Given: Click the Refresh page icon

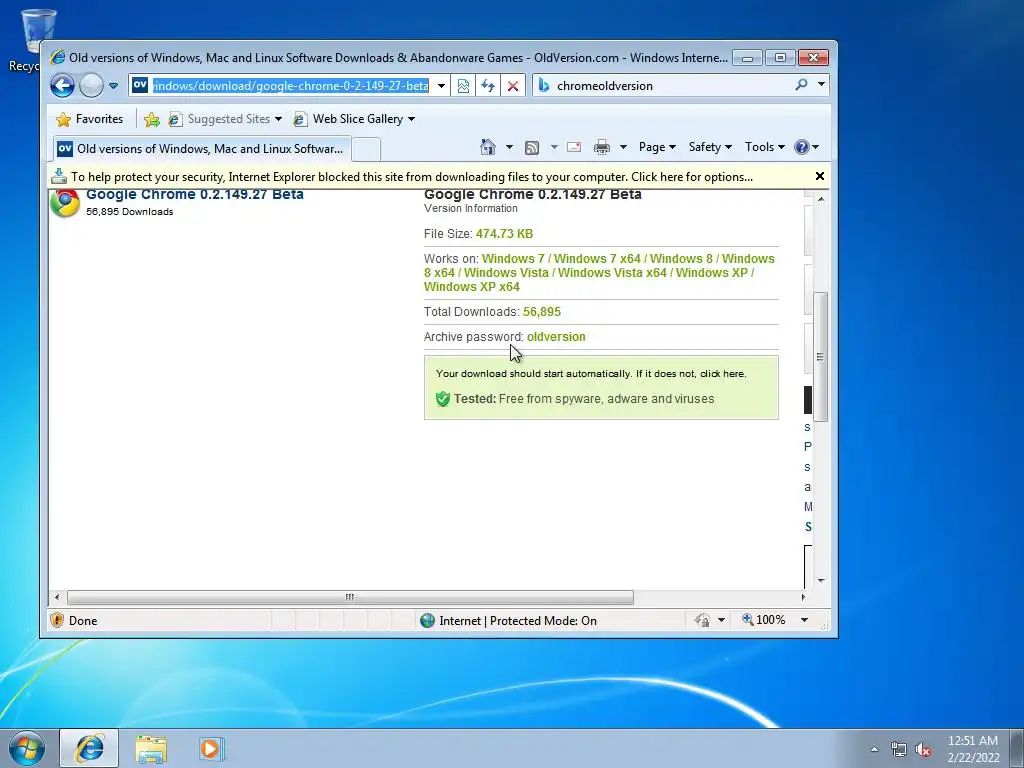Looking at the screenshot, I should coord(488,86).
